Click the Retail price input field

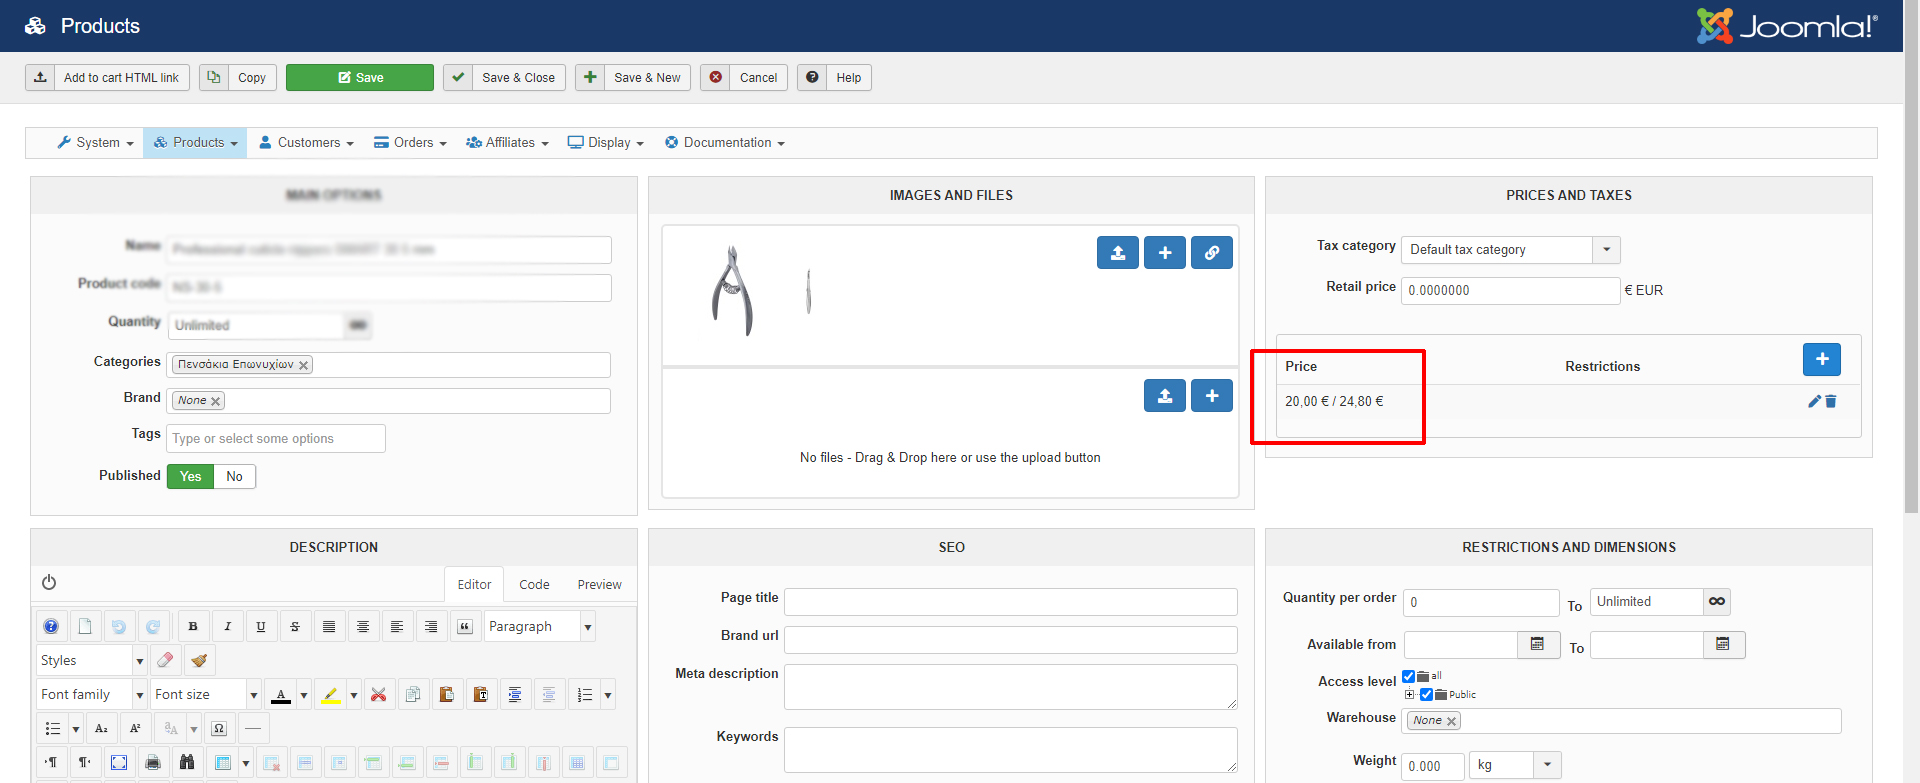tap(1510, 291)
